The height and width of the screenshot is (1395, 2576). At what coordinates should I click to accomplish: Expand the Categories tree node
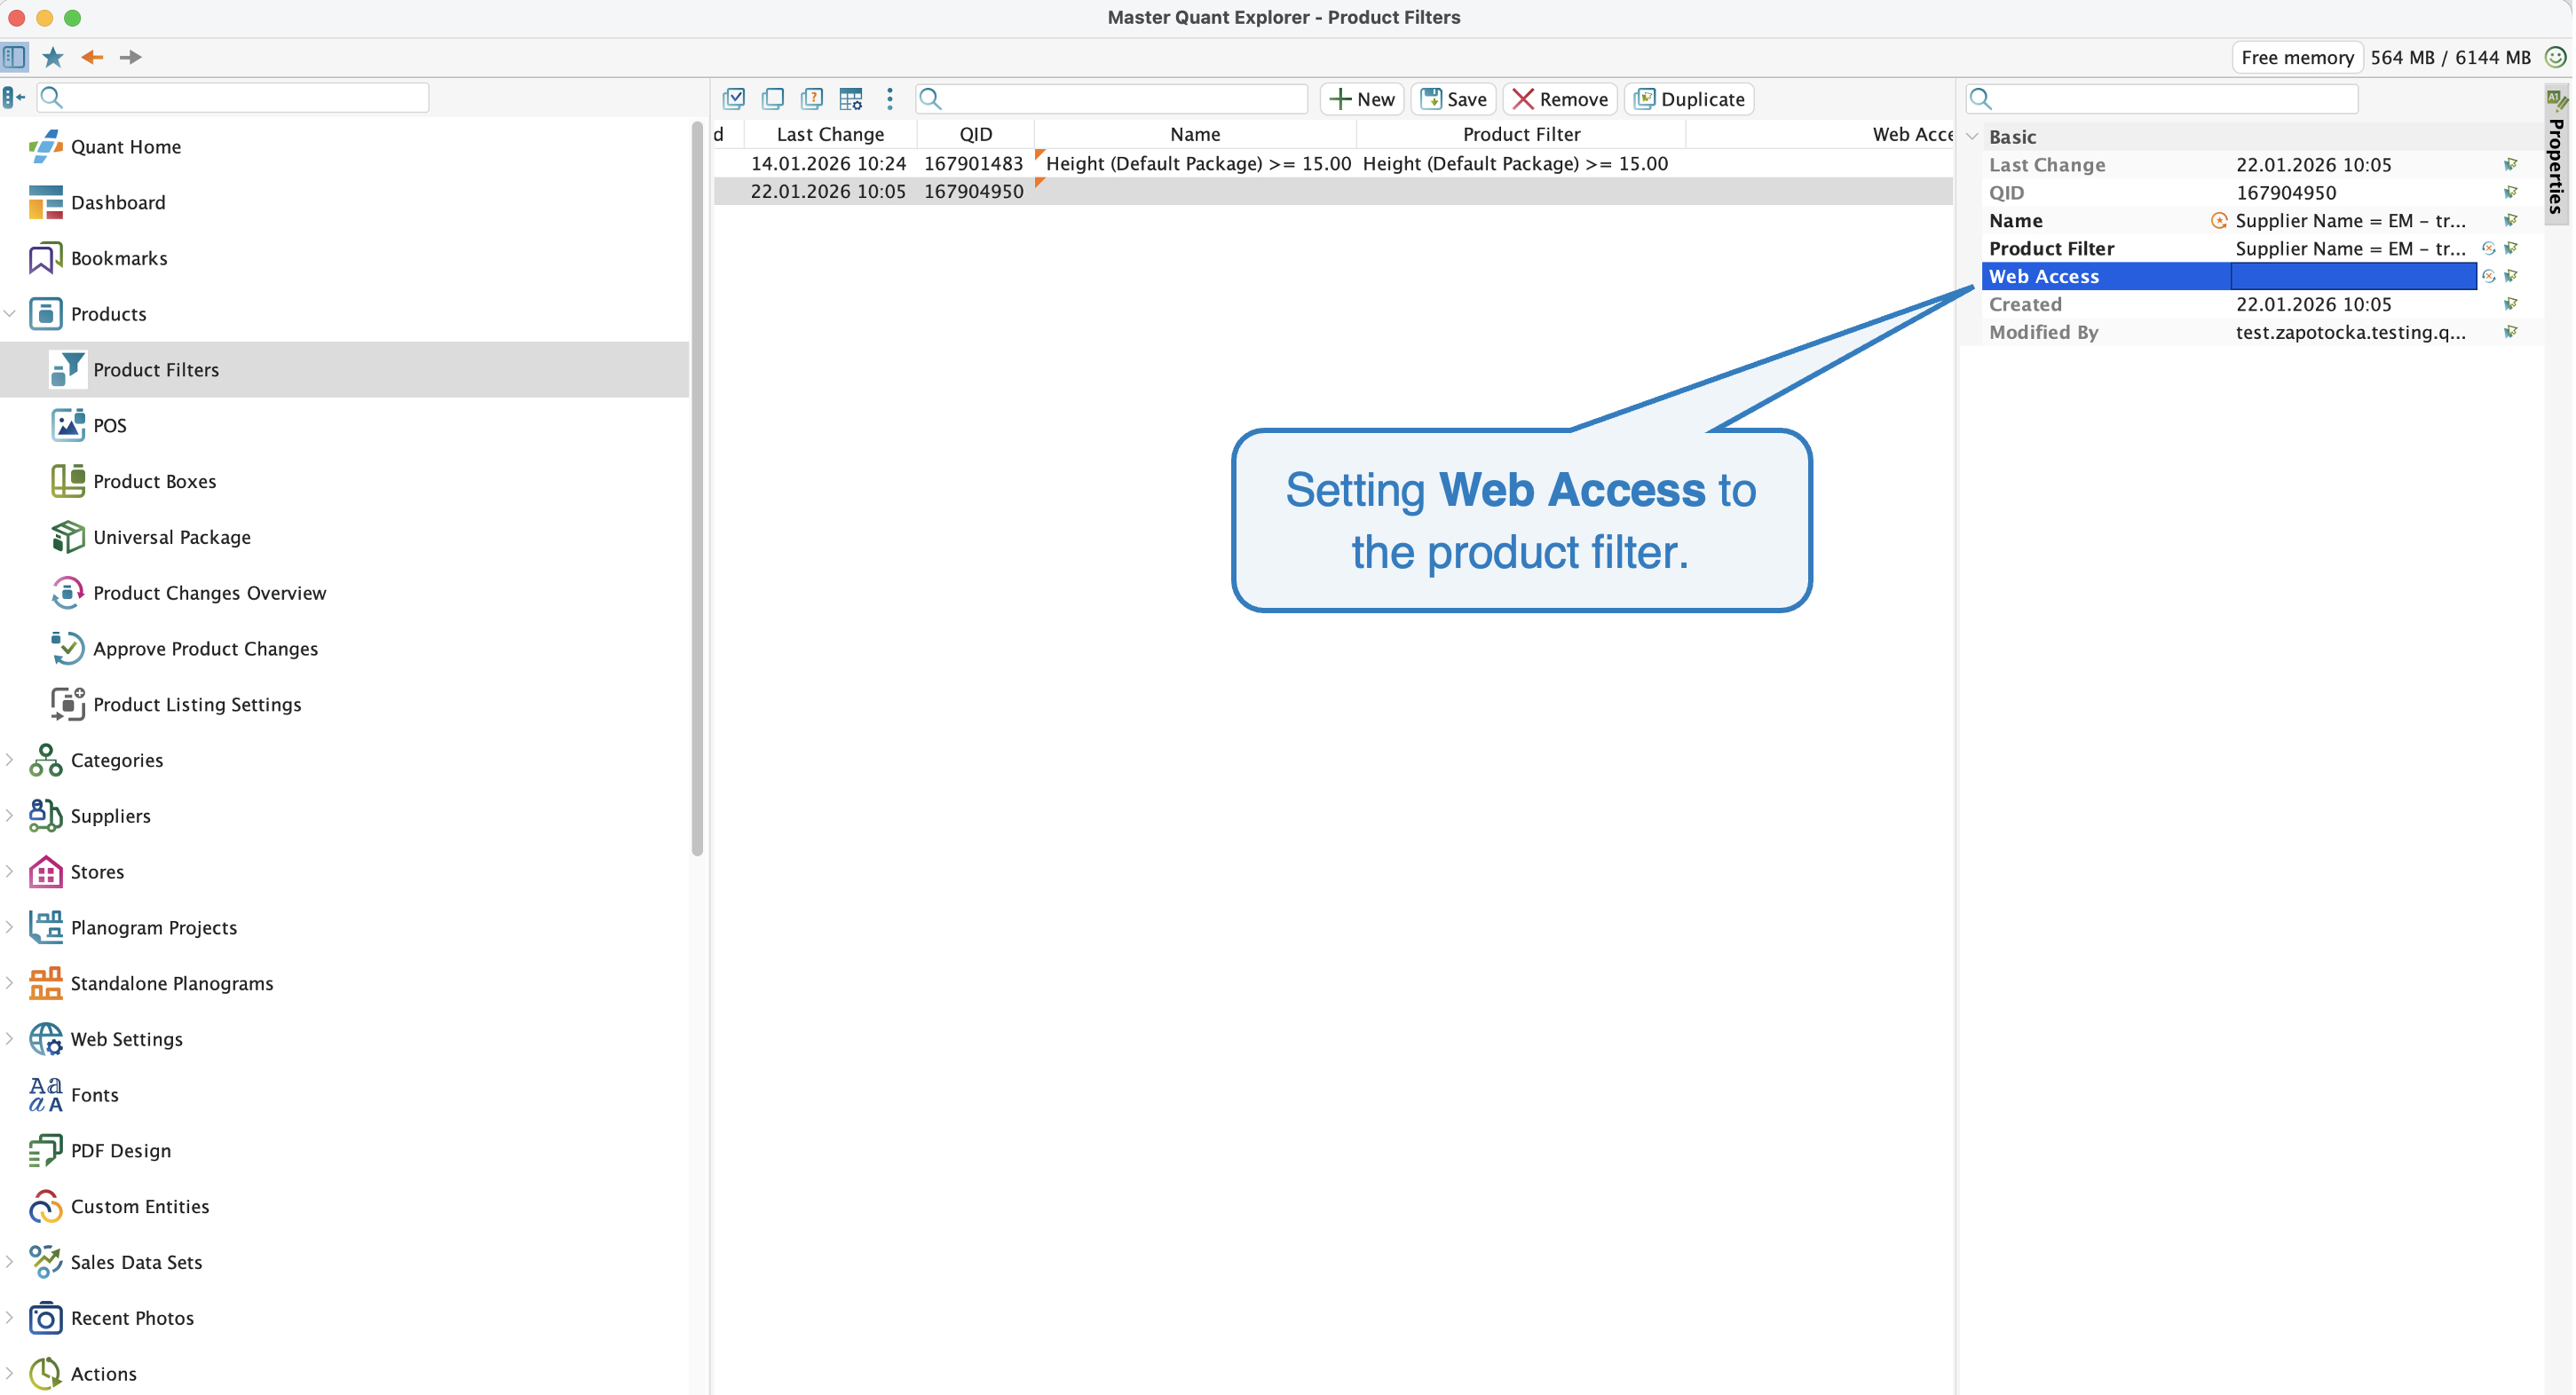click(10, 760)
